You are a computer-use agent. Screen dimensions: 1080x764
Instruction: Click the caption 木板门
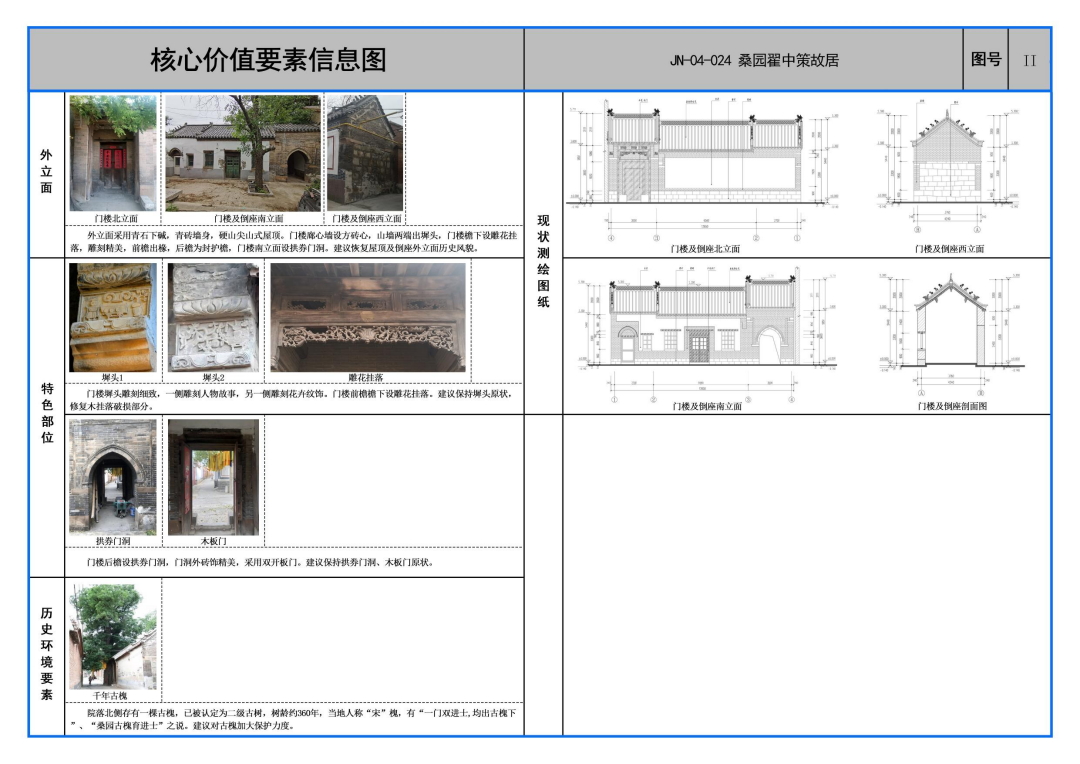tap(214, 541)
